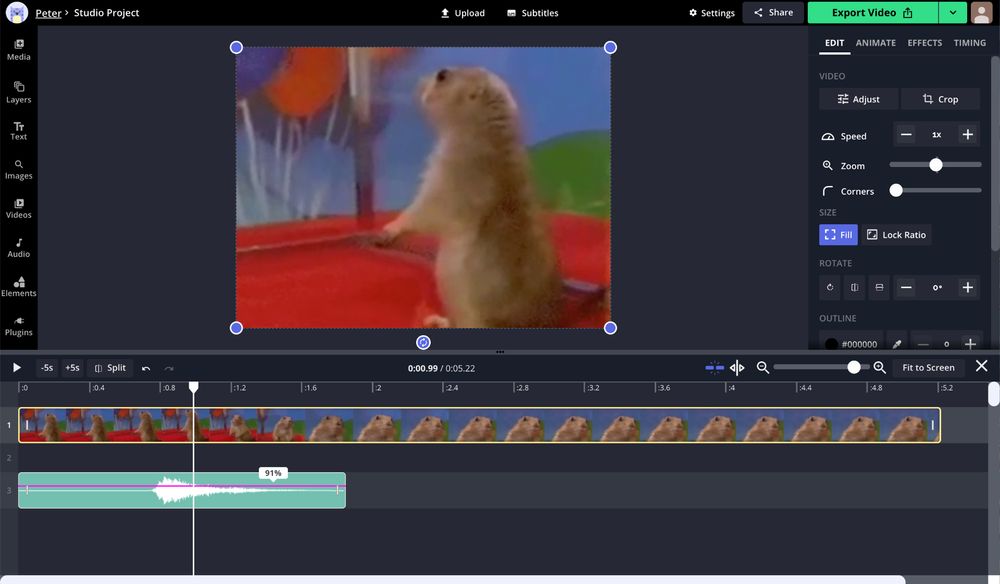
Task: Select the Text tool from the sidebar
Action: (18, 128)
